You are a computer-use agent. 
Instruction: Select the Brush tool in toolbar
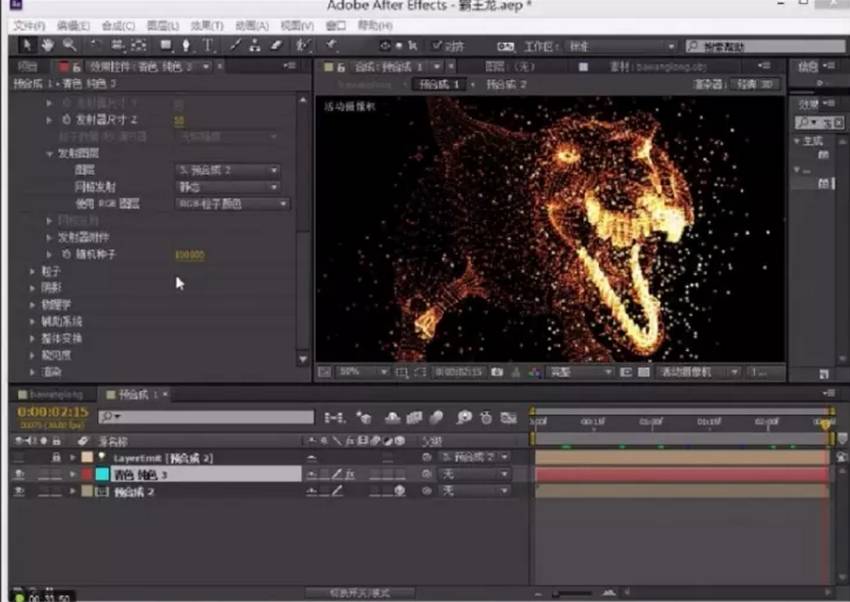(235, 45)
